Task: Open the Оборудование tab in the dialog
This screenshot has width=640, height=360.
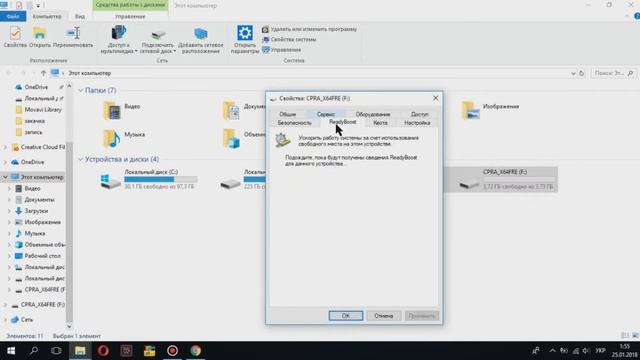Action: tap(373, 114)
